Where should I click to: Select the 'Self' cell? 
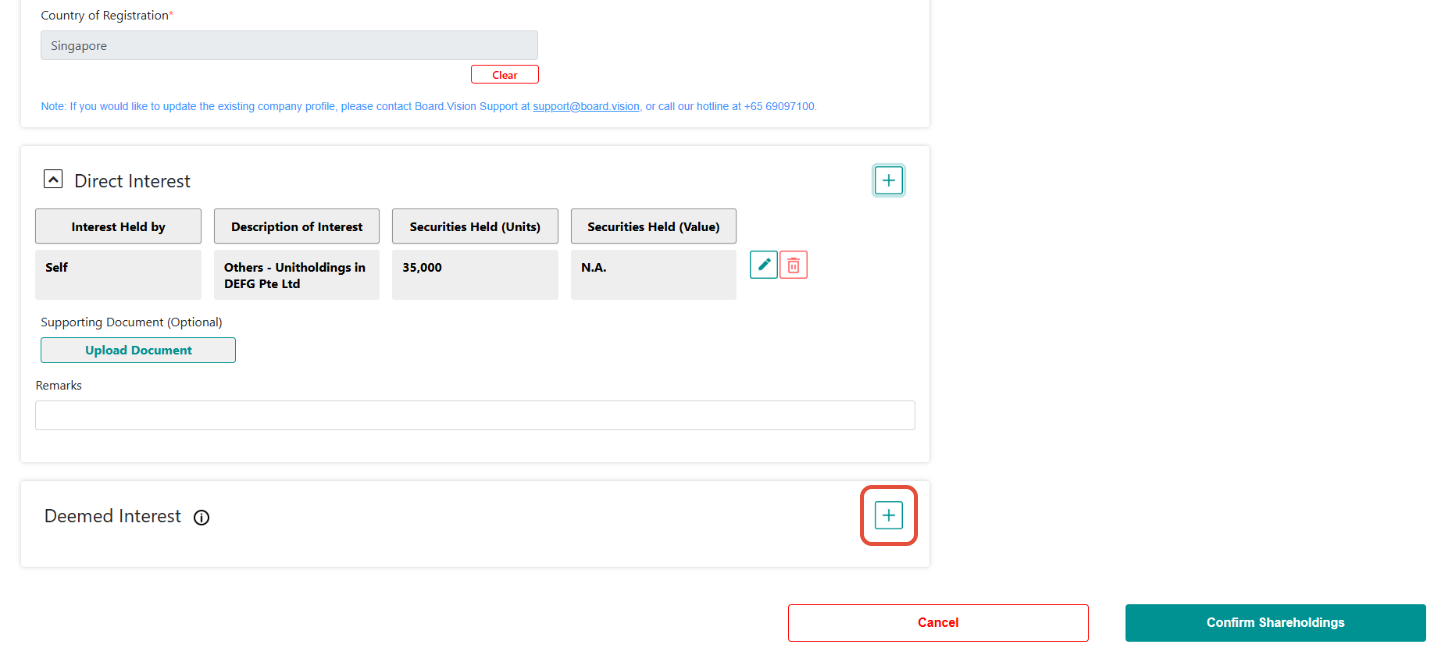click(x=118, y=275)
